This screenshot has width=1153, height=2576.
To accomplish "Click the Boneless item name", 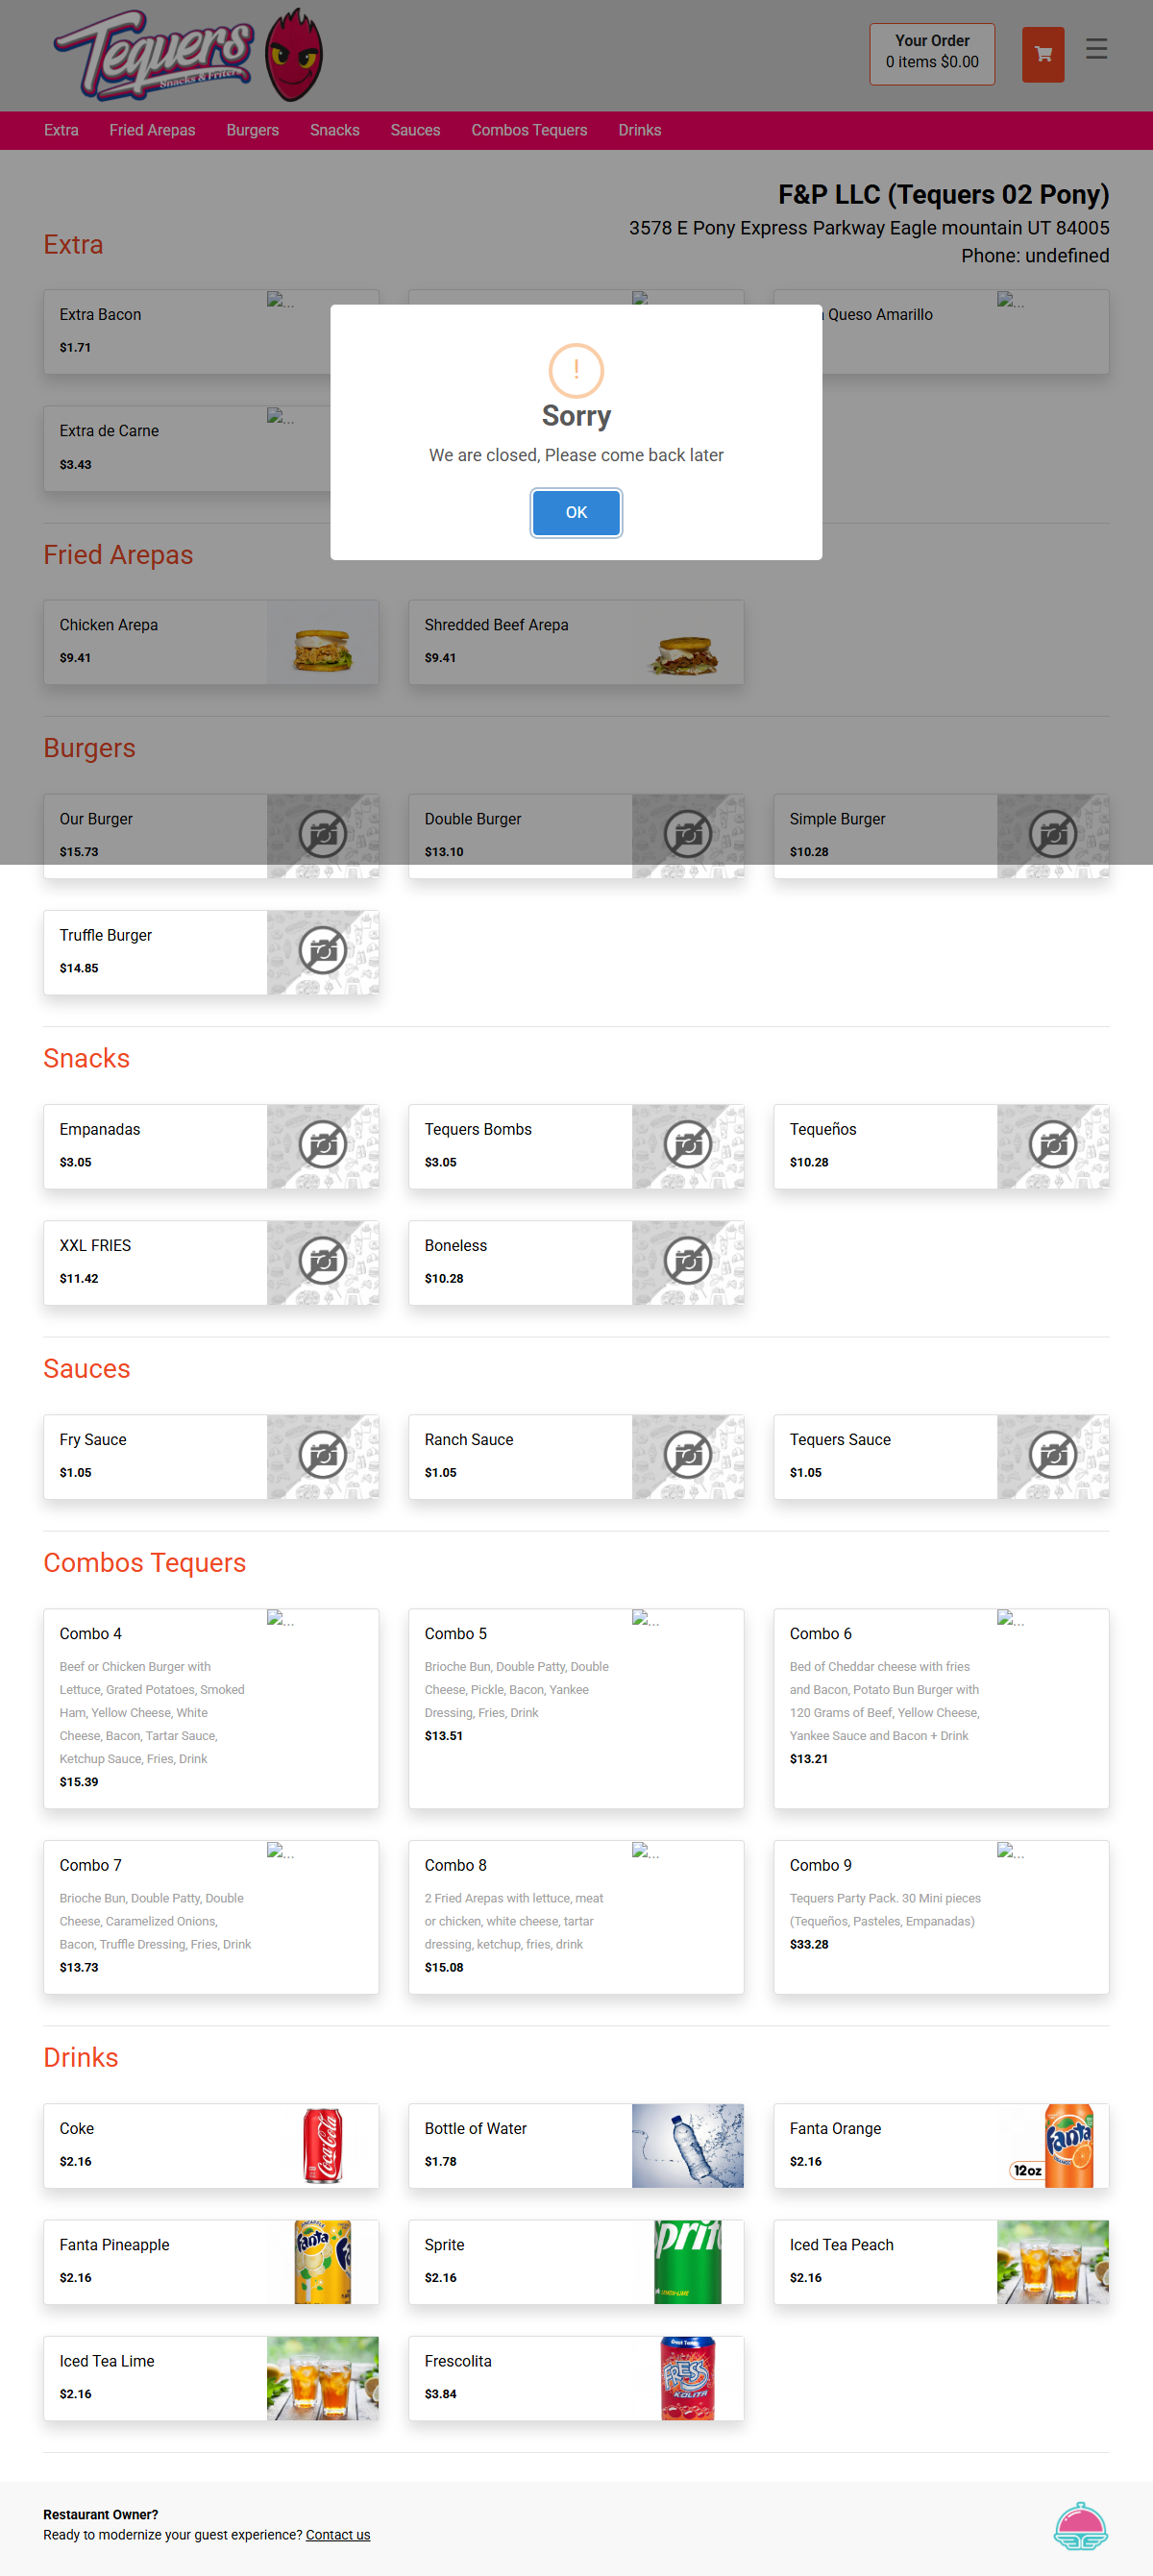I will click(x=455, y=1245).
